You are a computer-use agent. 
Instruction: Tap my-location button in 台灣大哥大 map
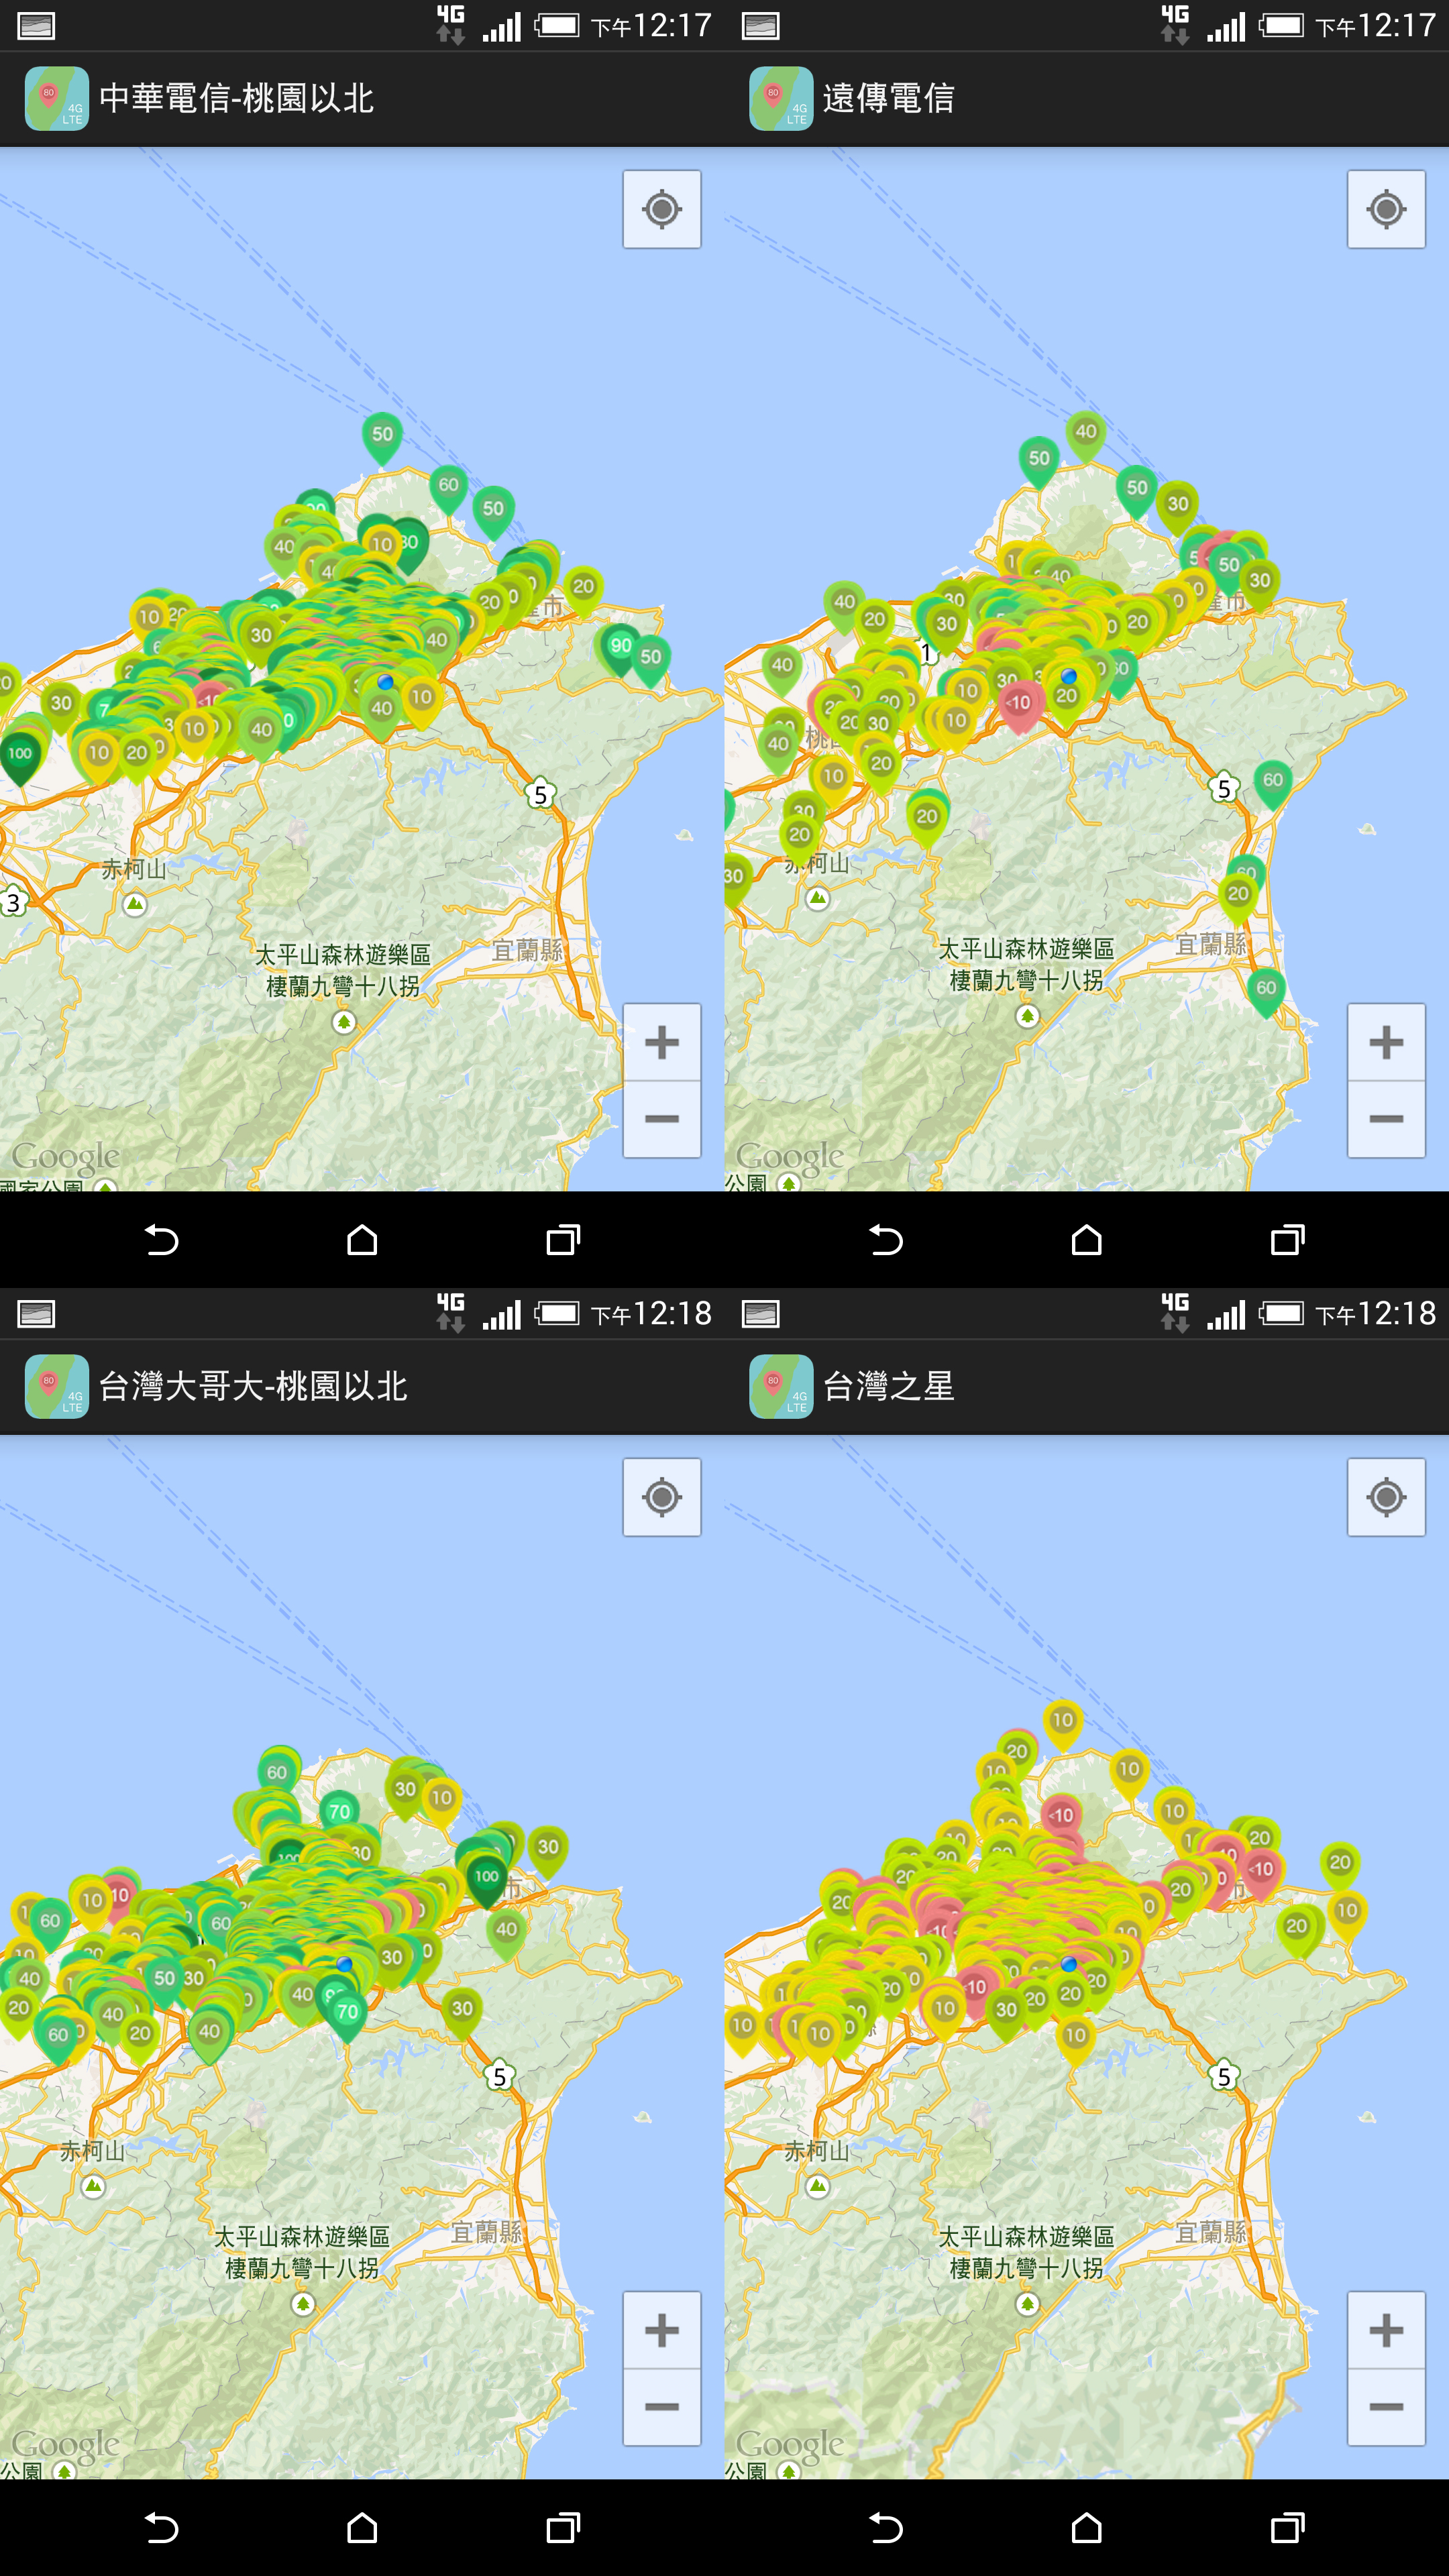(661, 1497)
